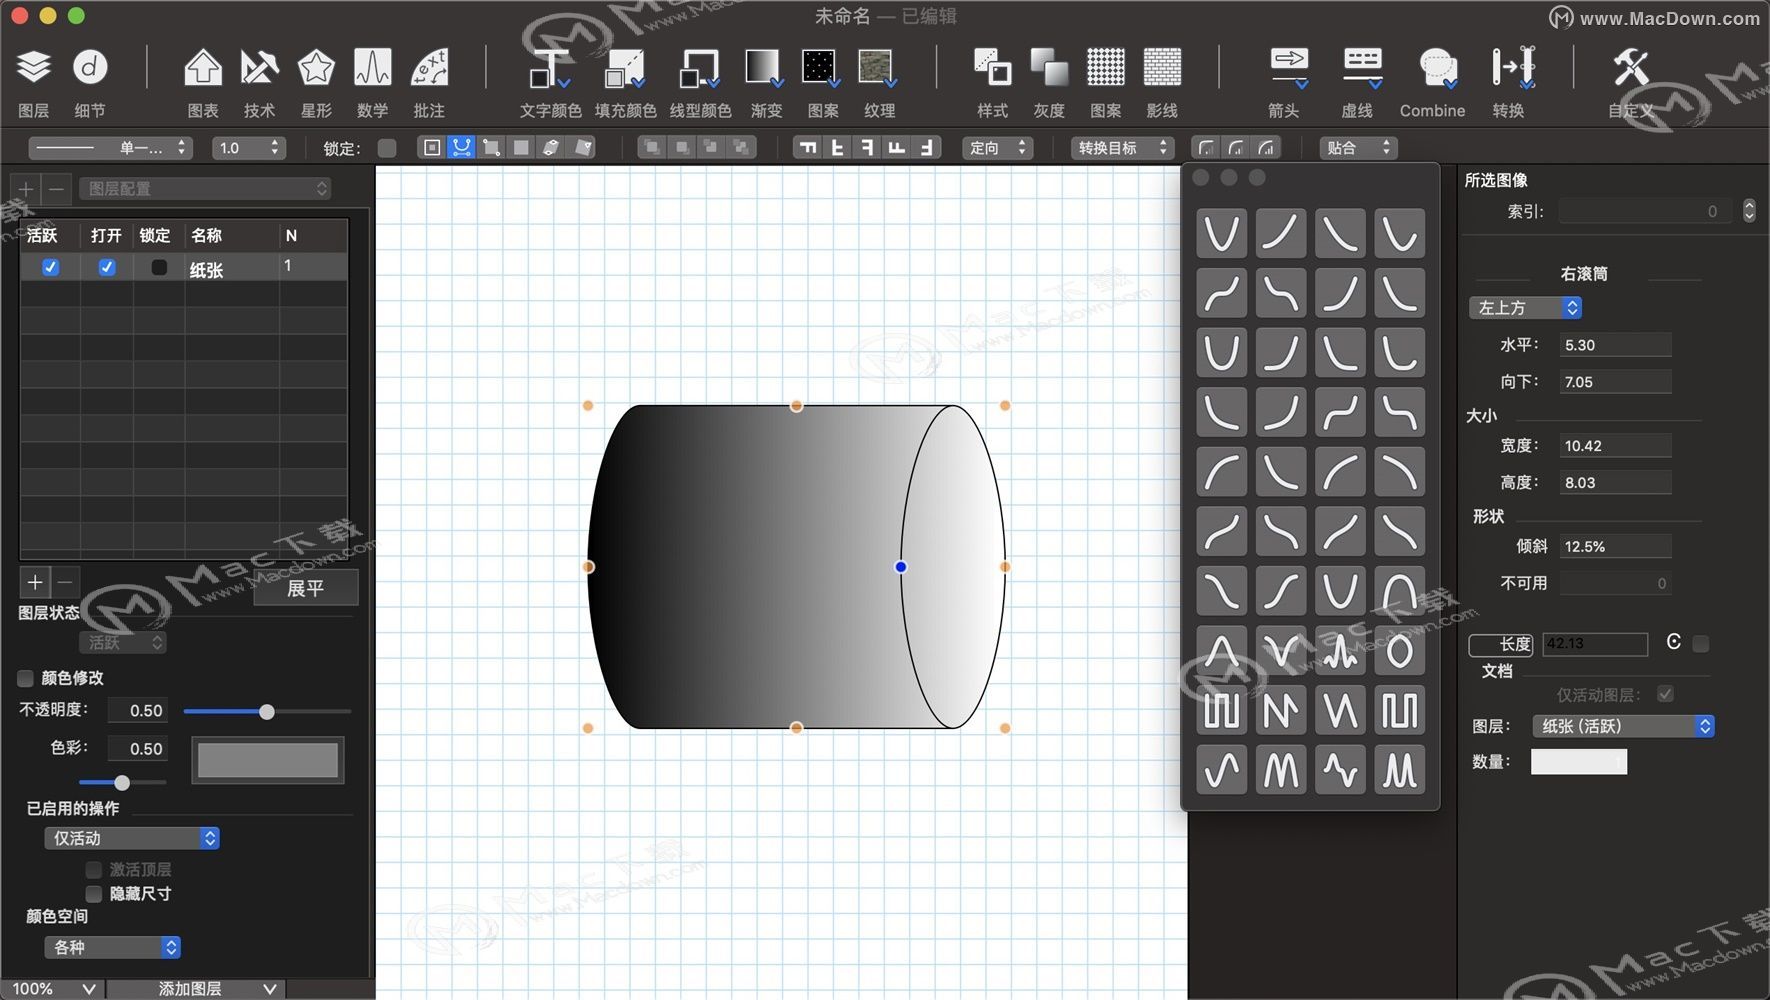Open the 图表 chart shapes tool
This screenshot has height=1000, width=1770.
(203, 68)
